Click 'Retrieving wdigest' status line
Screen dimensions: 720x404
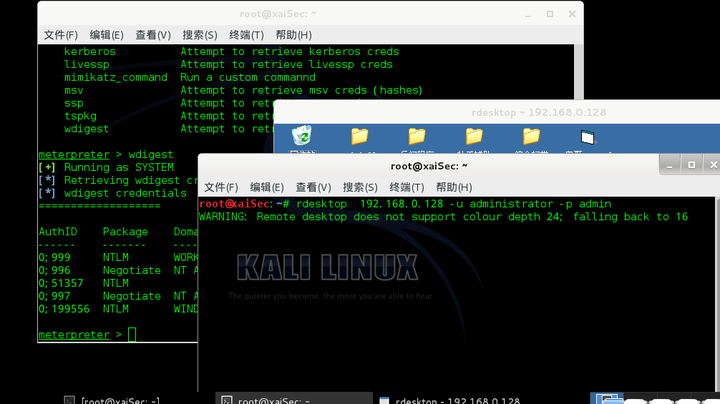pos(118,180)
